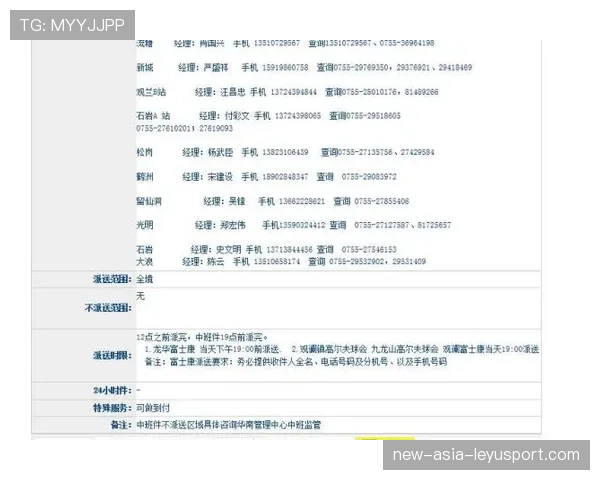Select the station name 新城

click(x=145, y=68)
